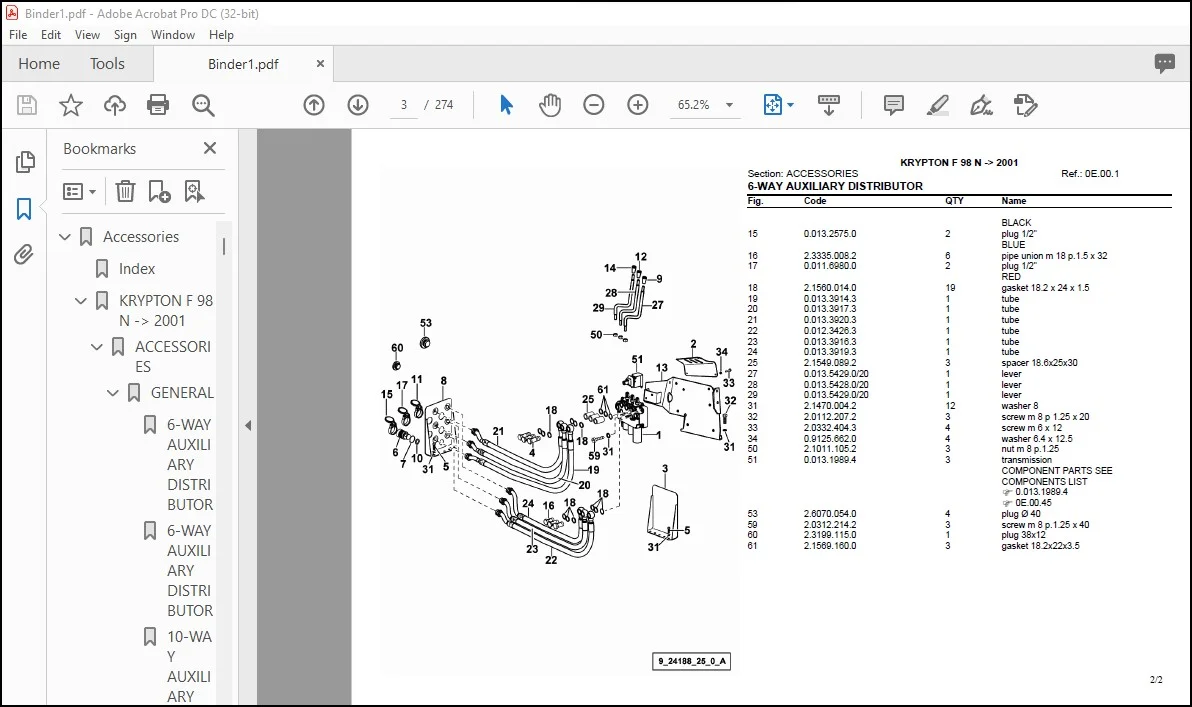Add a new bookmark icon
Screen dimensions: 1192x707
[x=159, y=191]
